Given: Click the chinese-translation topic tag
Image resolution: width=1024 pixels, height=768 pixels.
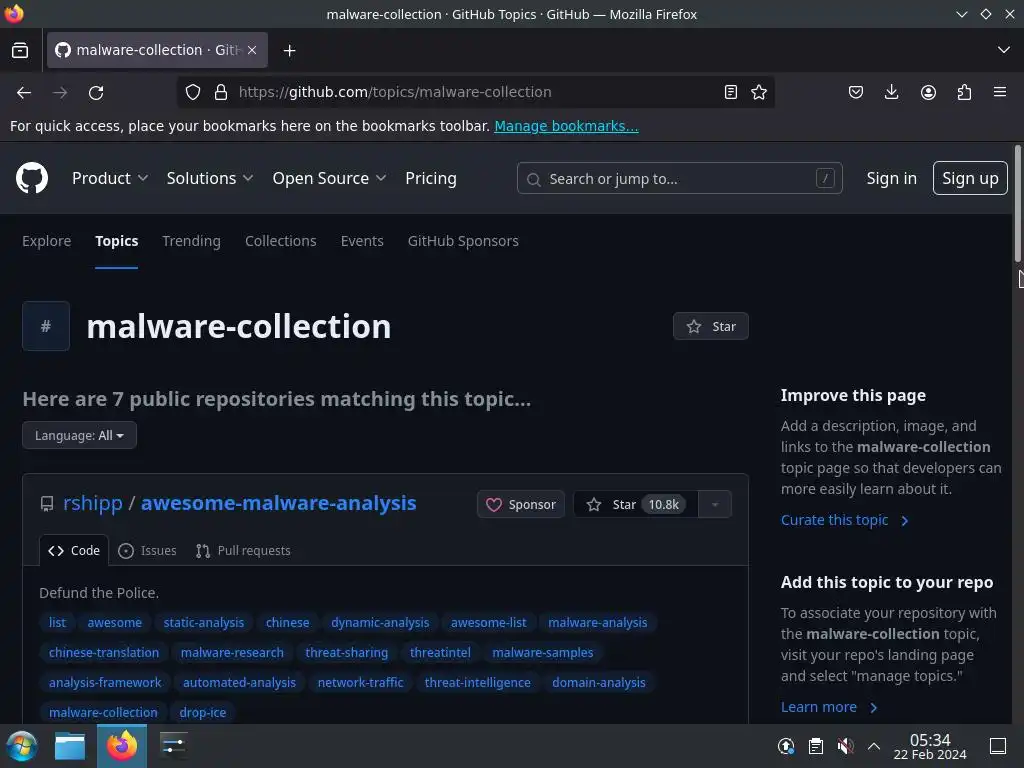Looking at the screenshot, I should pos(104,652).
